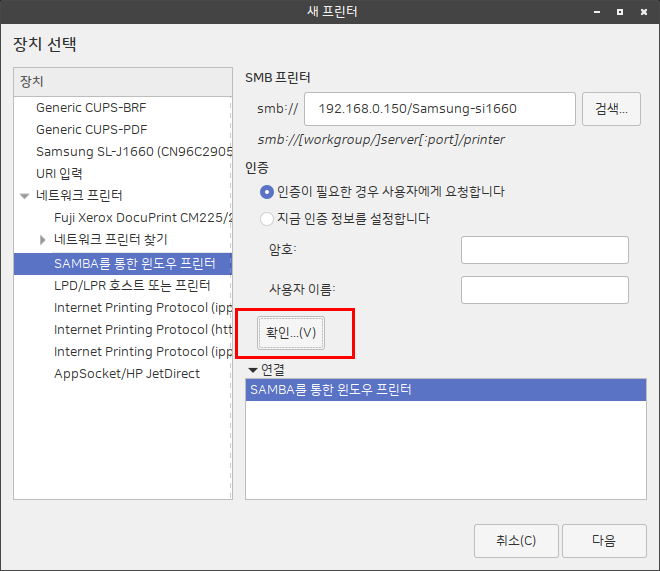Click the 검색... browse button
Image resolution: width=660 pixels, height=571 pixels.
point(611,108)
